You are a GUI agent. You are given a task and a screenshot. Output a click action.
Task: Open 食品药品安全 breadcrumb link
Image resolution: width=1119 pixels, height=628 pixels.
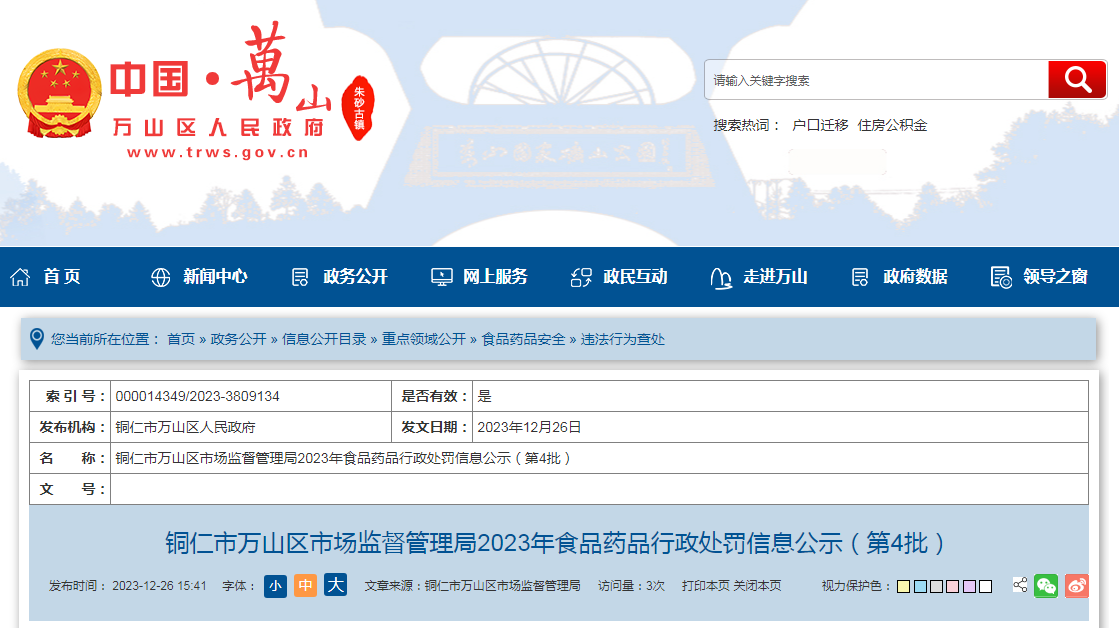click(x=523, y=339)
